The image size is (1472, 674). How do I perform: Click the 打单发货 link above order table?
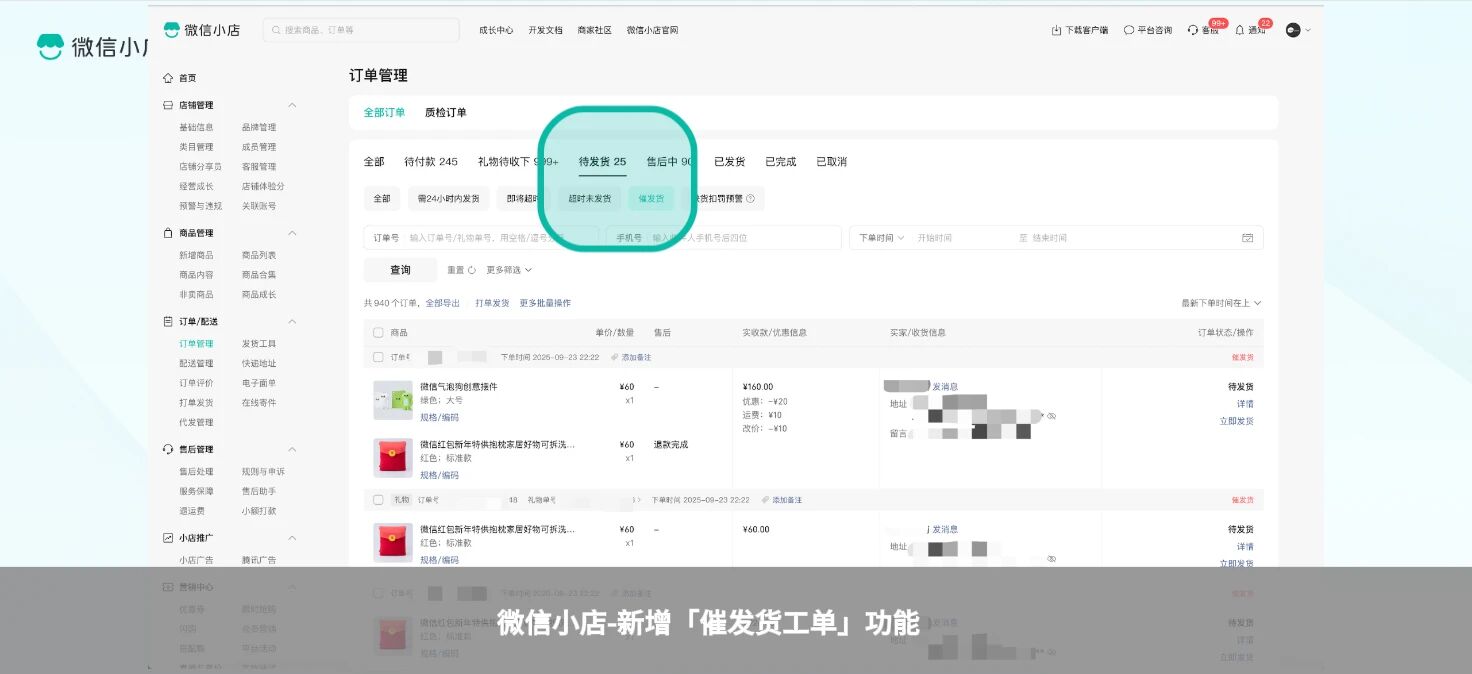click(x=492, y=303)
